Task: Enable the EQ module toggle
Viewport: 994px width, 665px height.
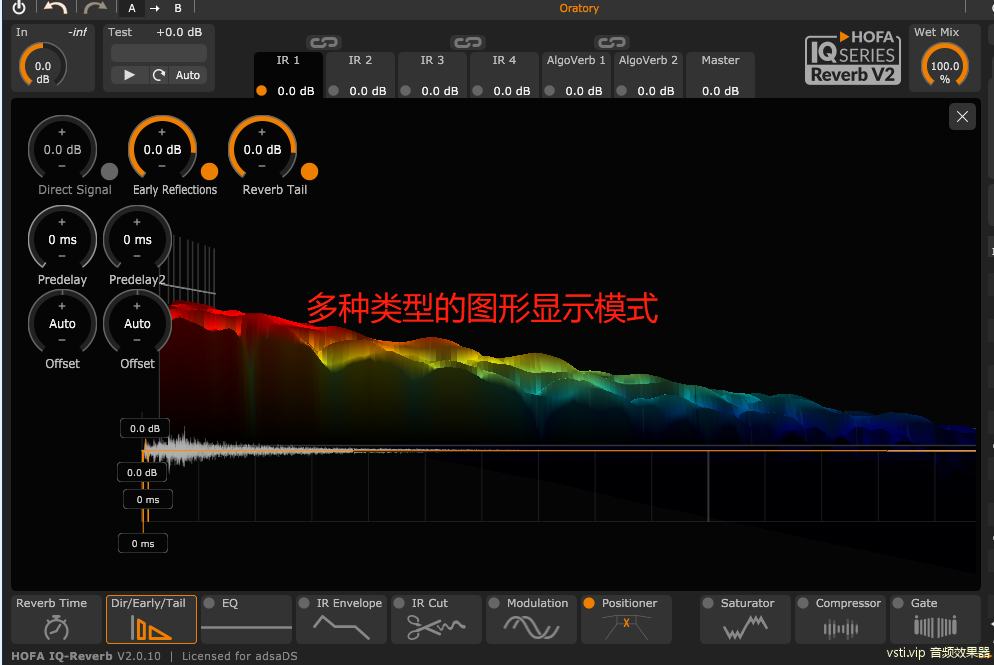Action: click(209, 603)
